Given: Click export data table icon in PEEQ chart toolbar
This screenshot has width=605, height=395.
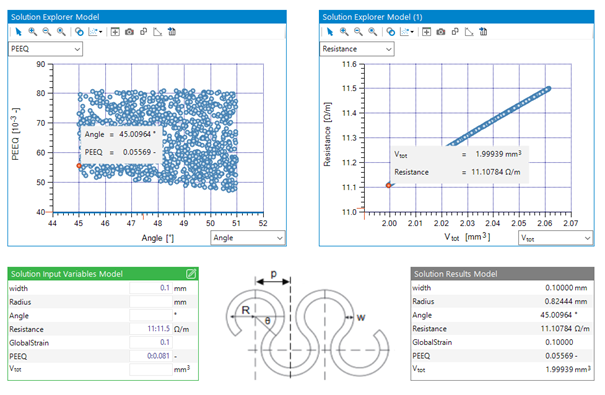Looking at the screenshot, I should [x=172, y=32].
